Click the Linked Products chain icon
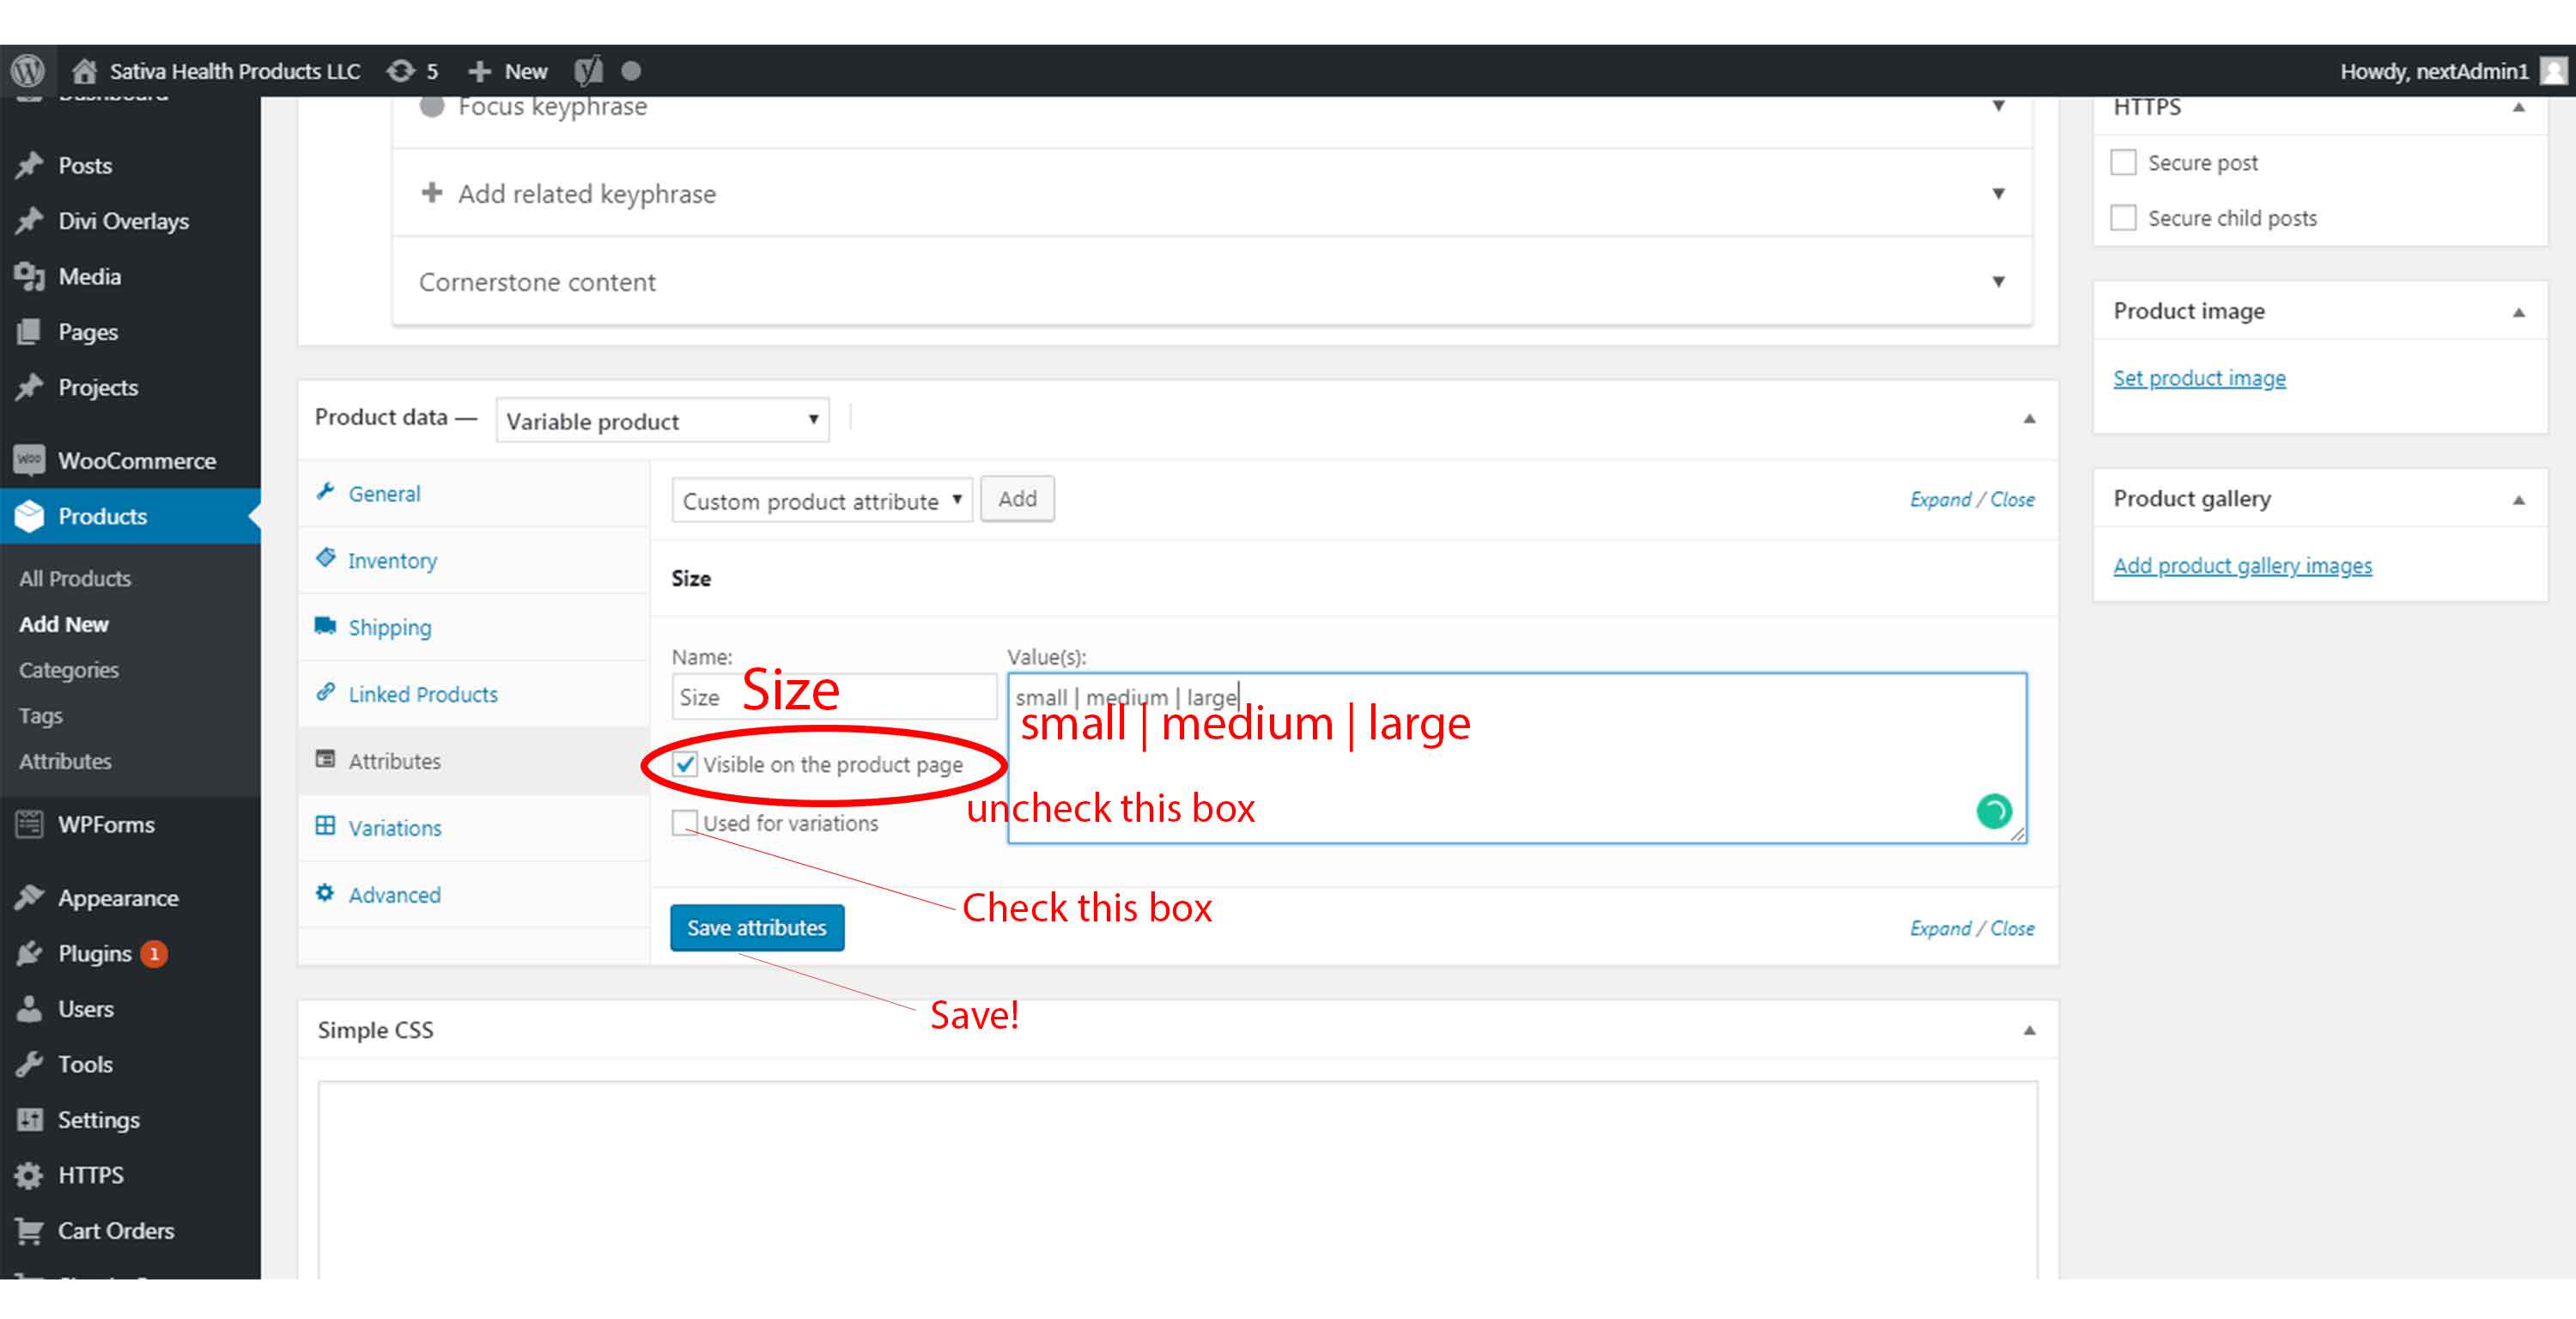This screenshot has height=1319, width=2576. [325, 692]
